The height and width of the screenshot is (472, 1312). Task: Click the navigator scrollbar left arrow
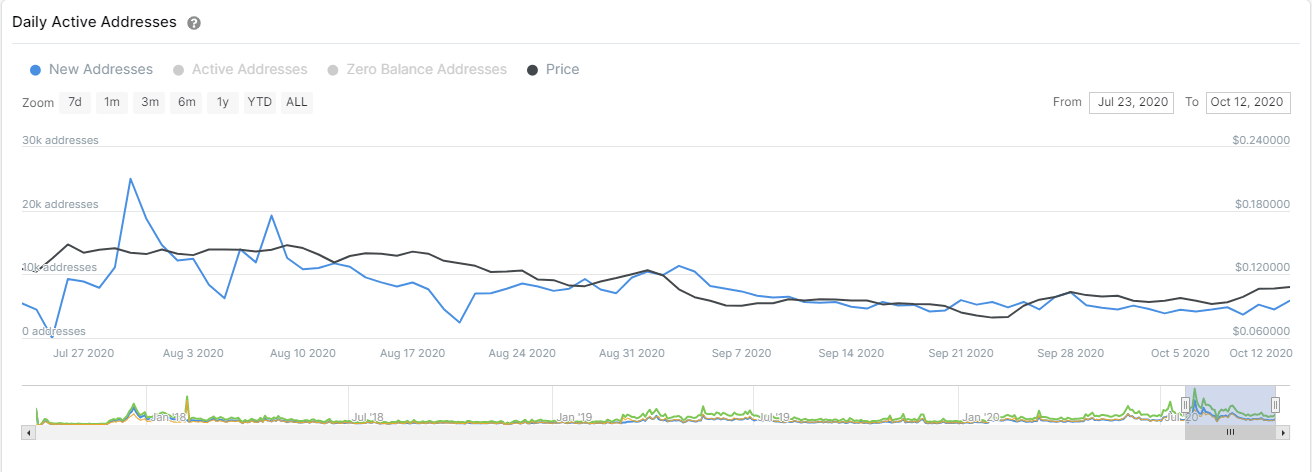coord(28,432)
